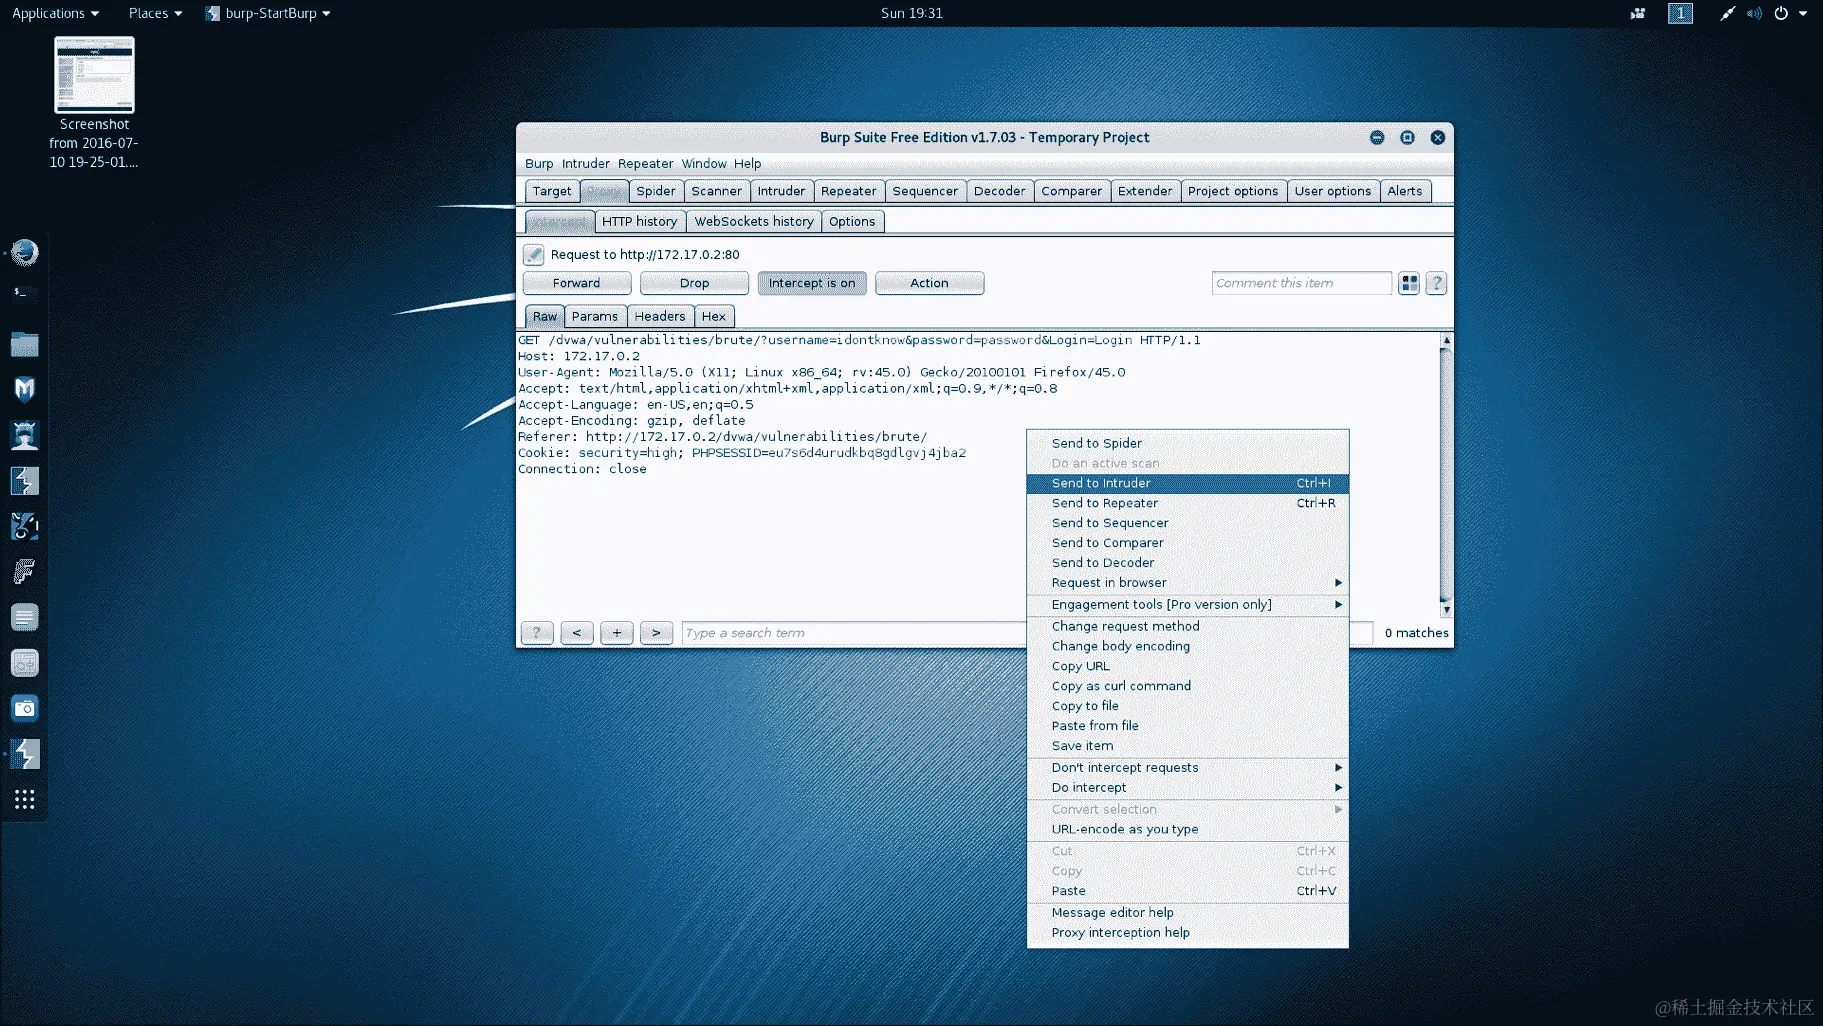Open Iceweasel browser from the dock
Image resolution: width=1823 pixels, height=1026 pixels.
point(24,252)
